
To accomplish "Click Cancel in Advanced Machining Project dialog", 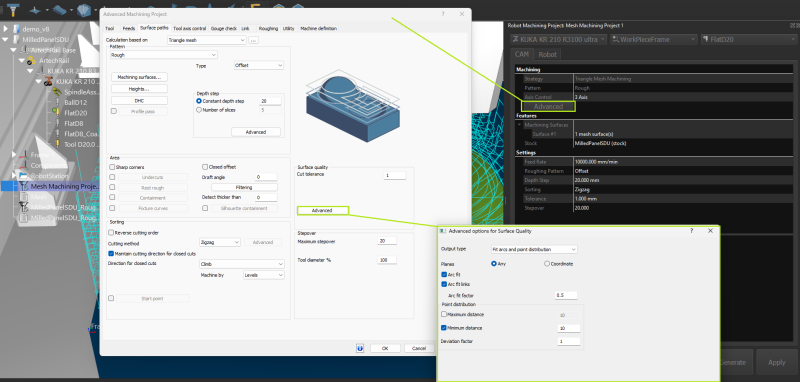I will [x=419, y=348].
